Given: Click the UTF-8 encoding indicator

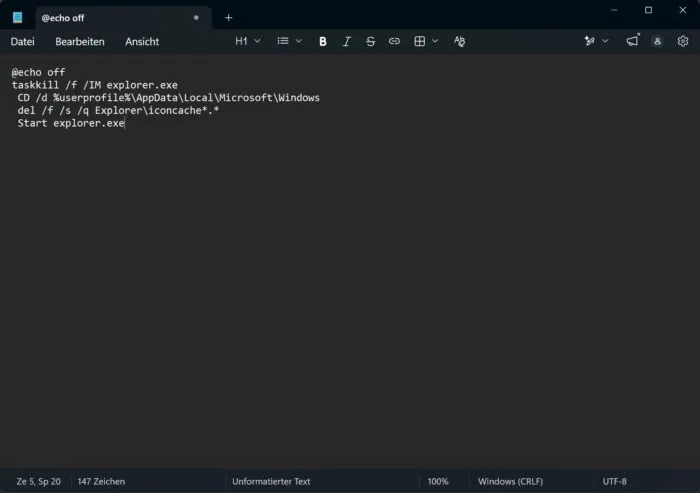Looking at the screenshot, I should coord(614,481).
